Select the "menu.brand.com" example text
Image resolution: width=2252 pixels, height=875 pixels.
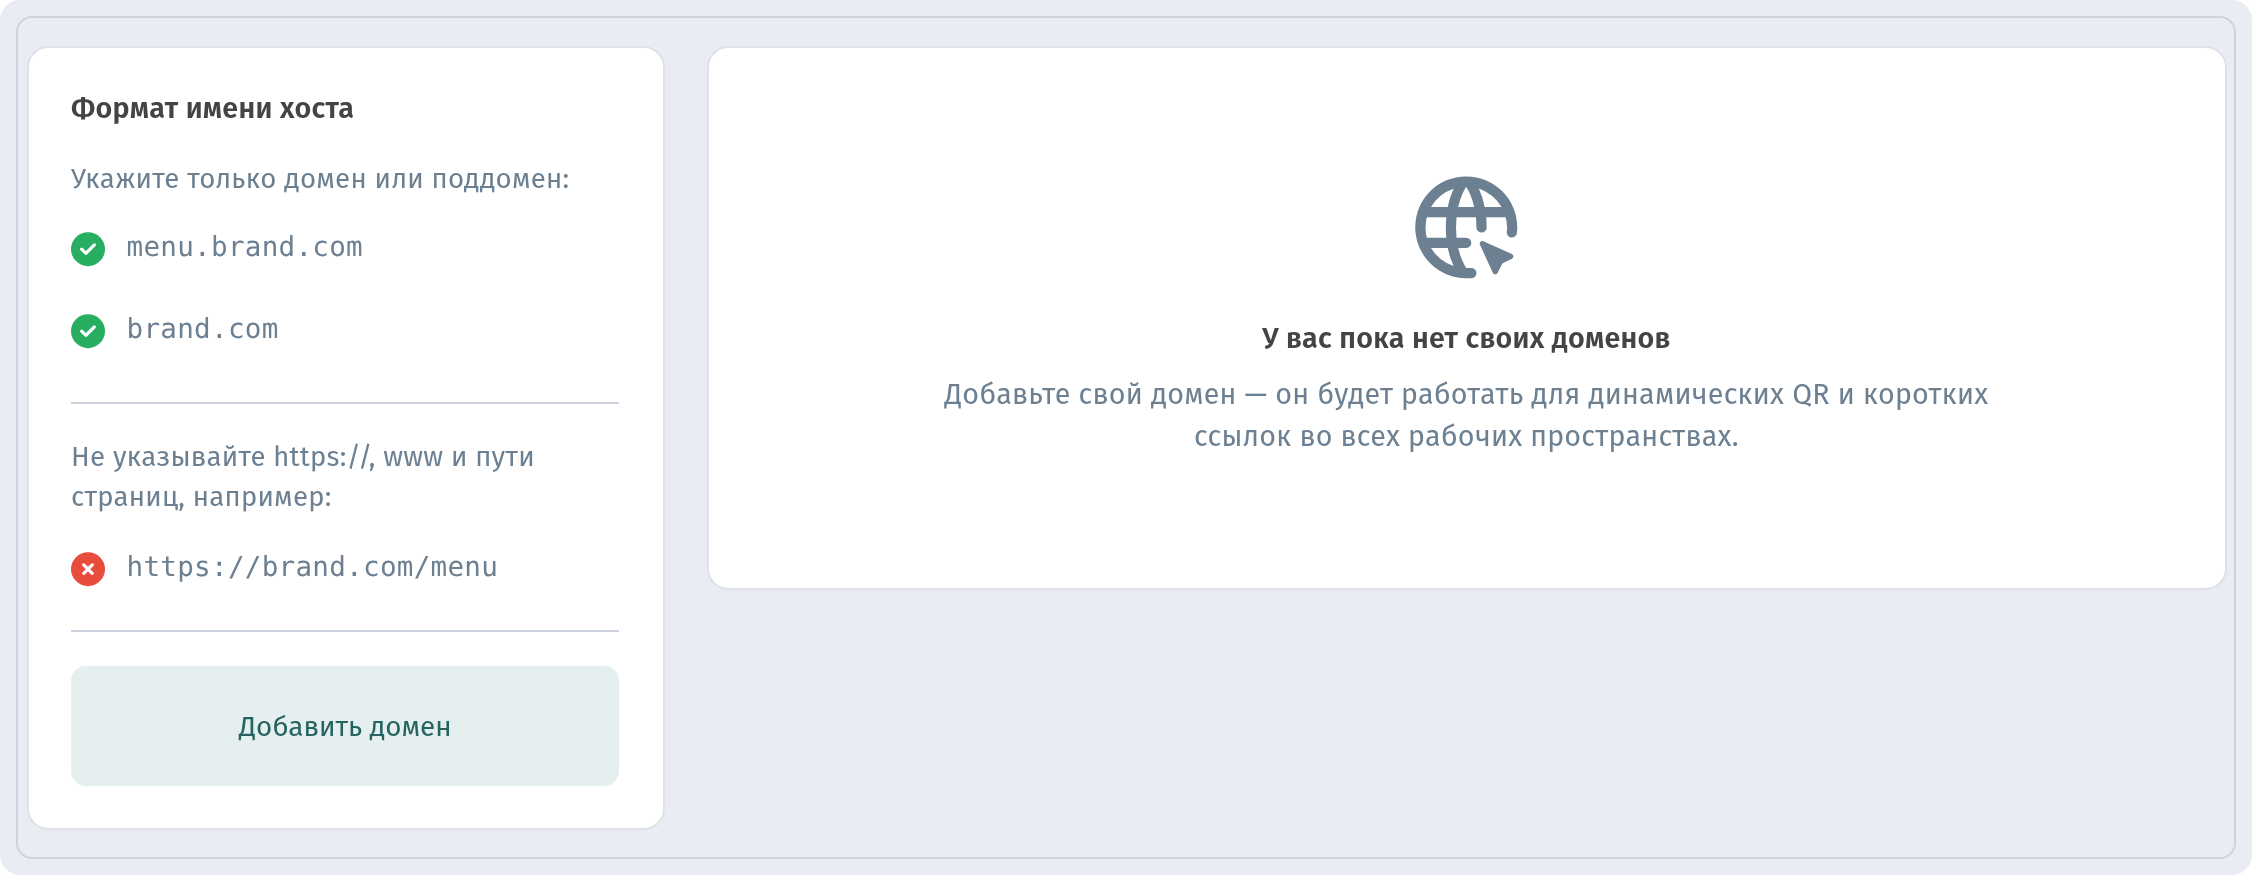[x=244, y=247]
